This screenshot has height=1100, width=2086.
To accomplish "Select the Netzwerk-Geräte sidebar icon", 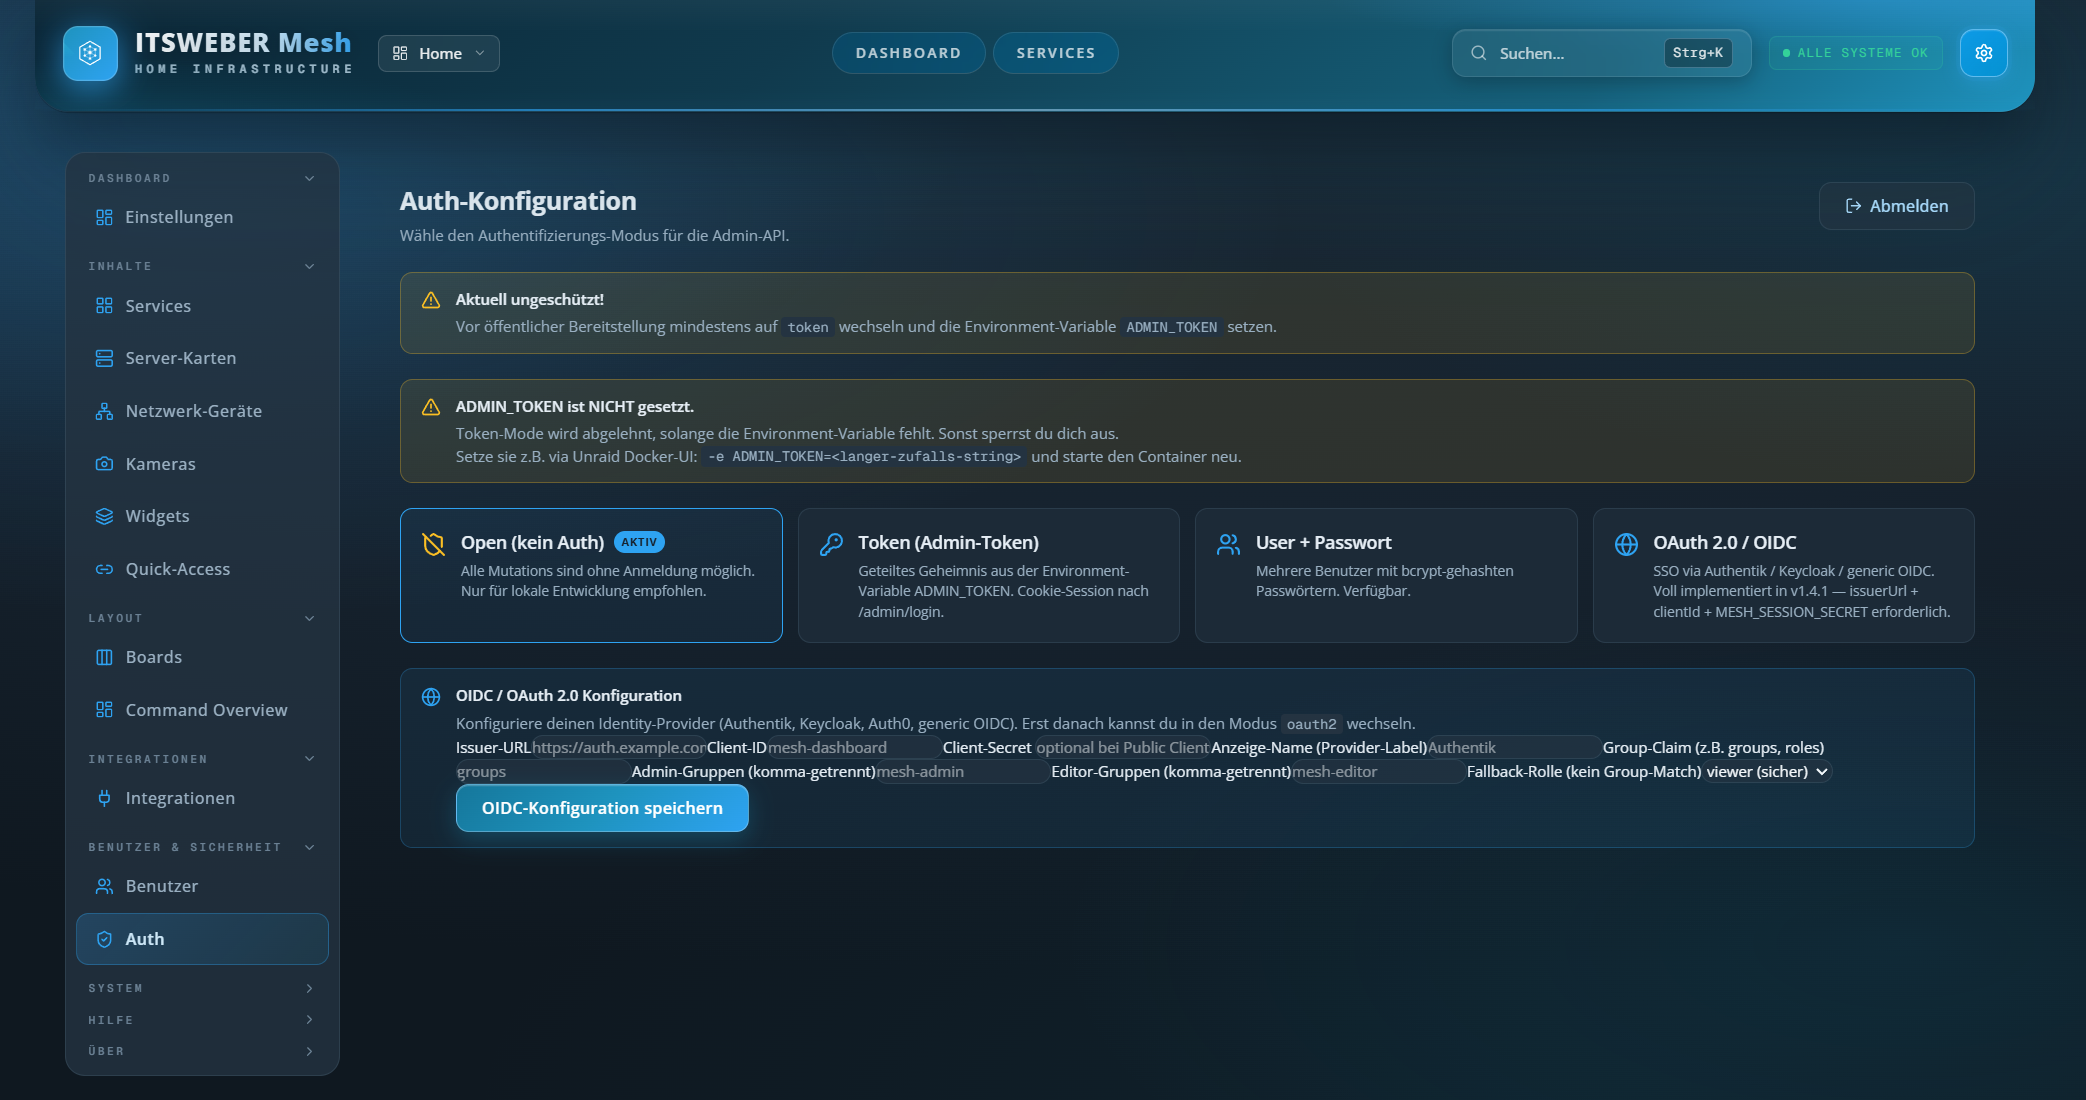I will [x=105, y=410].
